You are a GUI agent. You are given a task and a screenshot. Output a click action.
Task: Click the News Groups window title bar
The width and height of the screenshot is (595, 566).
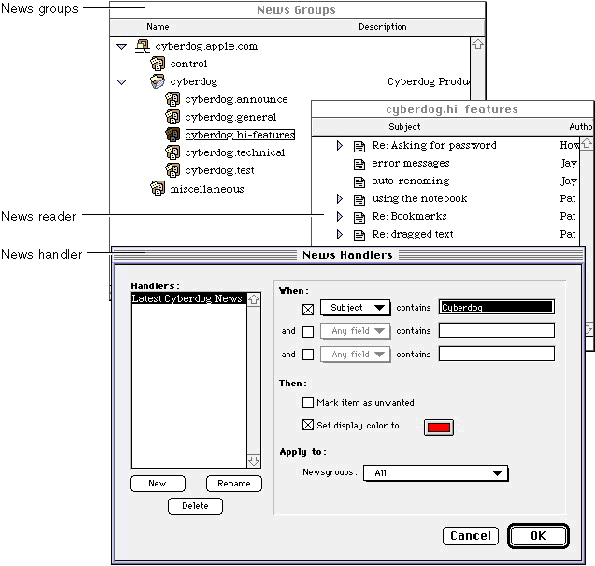coord(297,10)
